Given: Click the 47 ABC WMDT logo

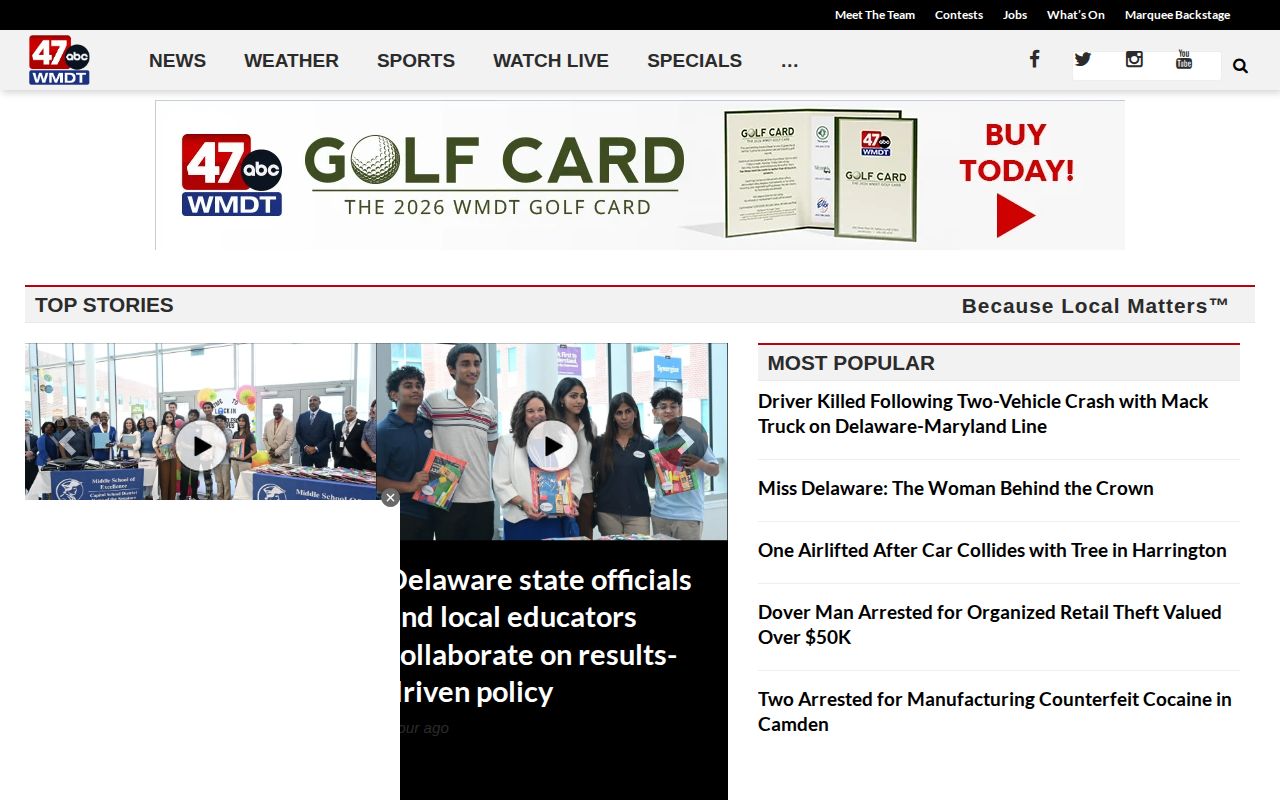Looking at the screenshot, I should click(x=59, y=60).
